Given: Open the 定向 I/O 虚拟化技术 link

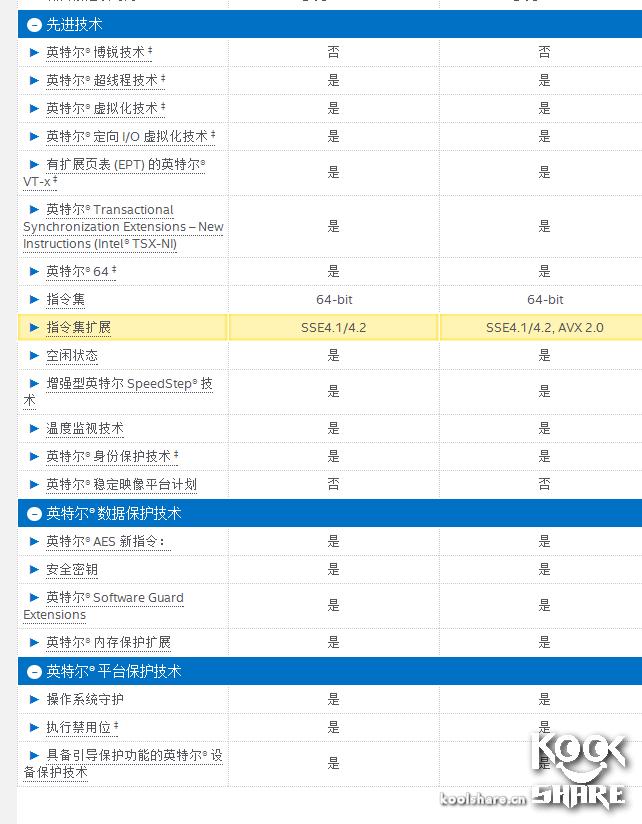Looking at the screenshot, I should tap(131, 137).
